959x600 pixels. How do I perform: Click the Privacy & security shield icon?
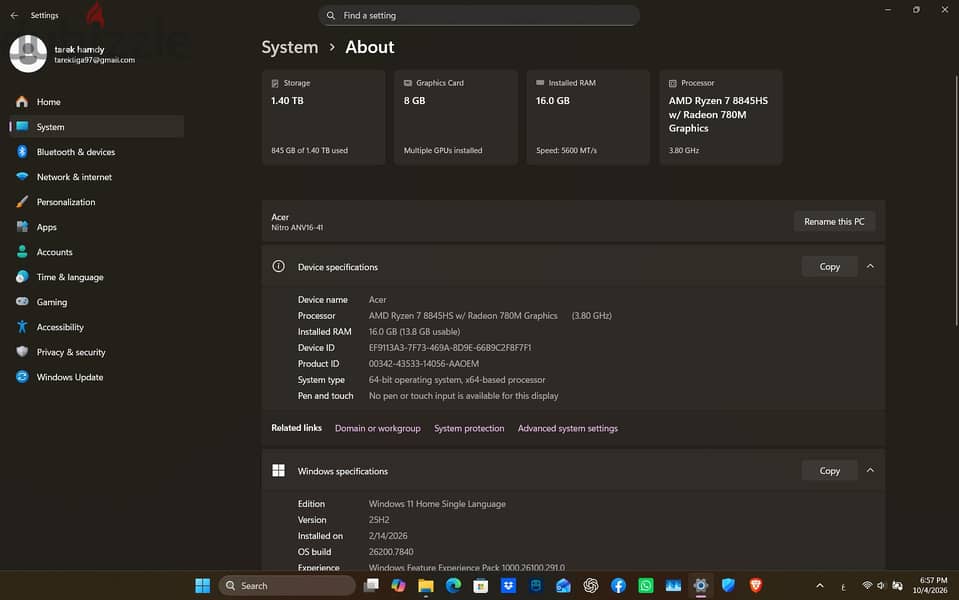tap(22, 352)
